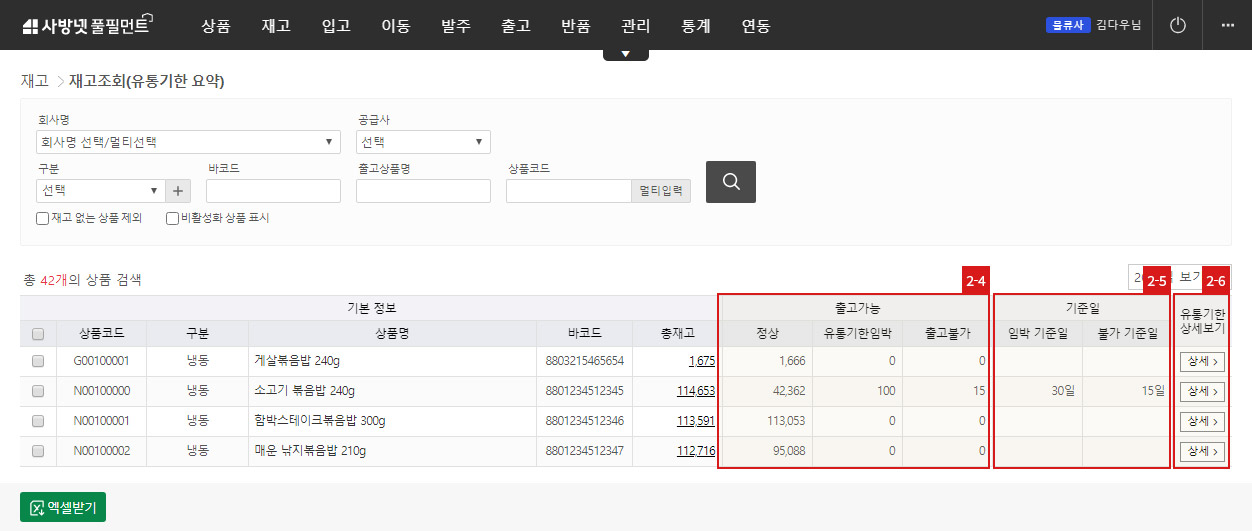1252x531 pixels.
Task: Click the 상품명 column header
Action: [x=392, y=334]
